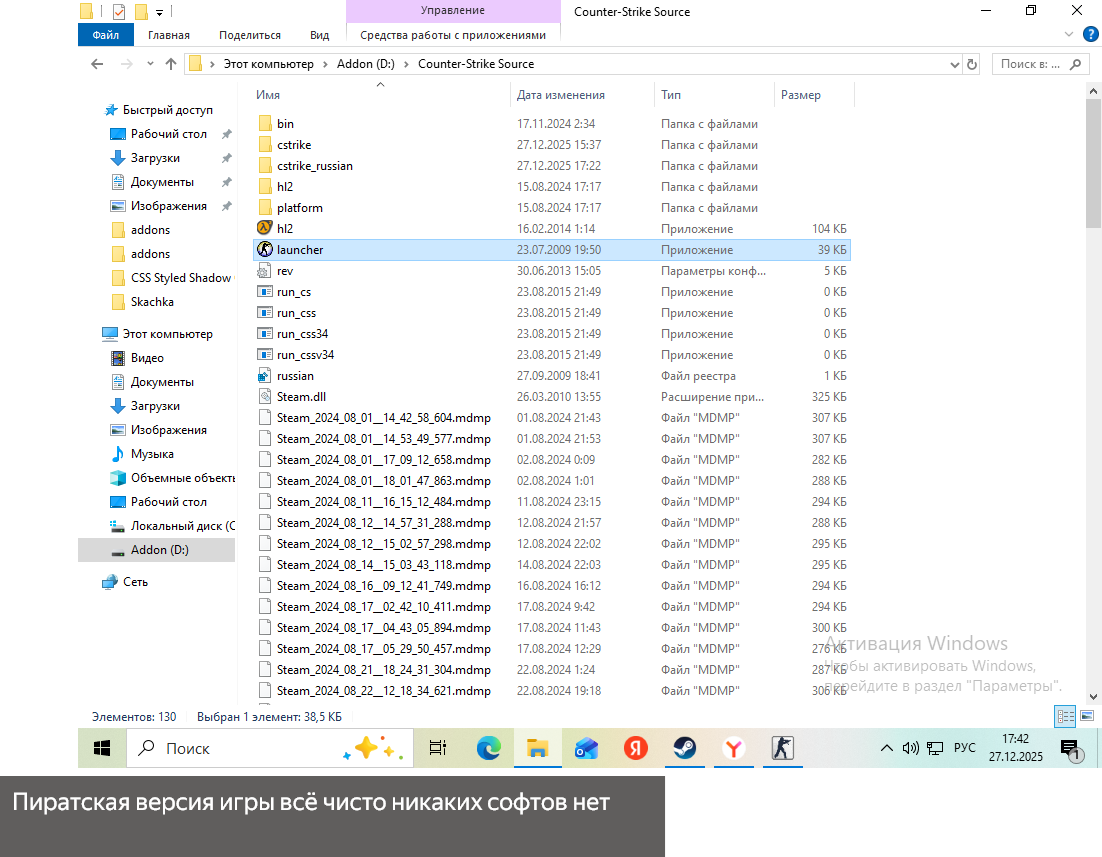Viewport: 1102px width, 857px height.
Task: Select the platform folder row
Action: tap(552, 208)
